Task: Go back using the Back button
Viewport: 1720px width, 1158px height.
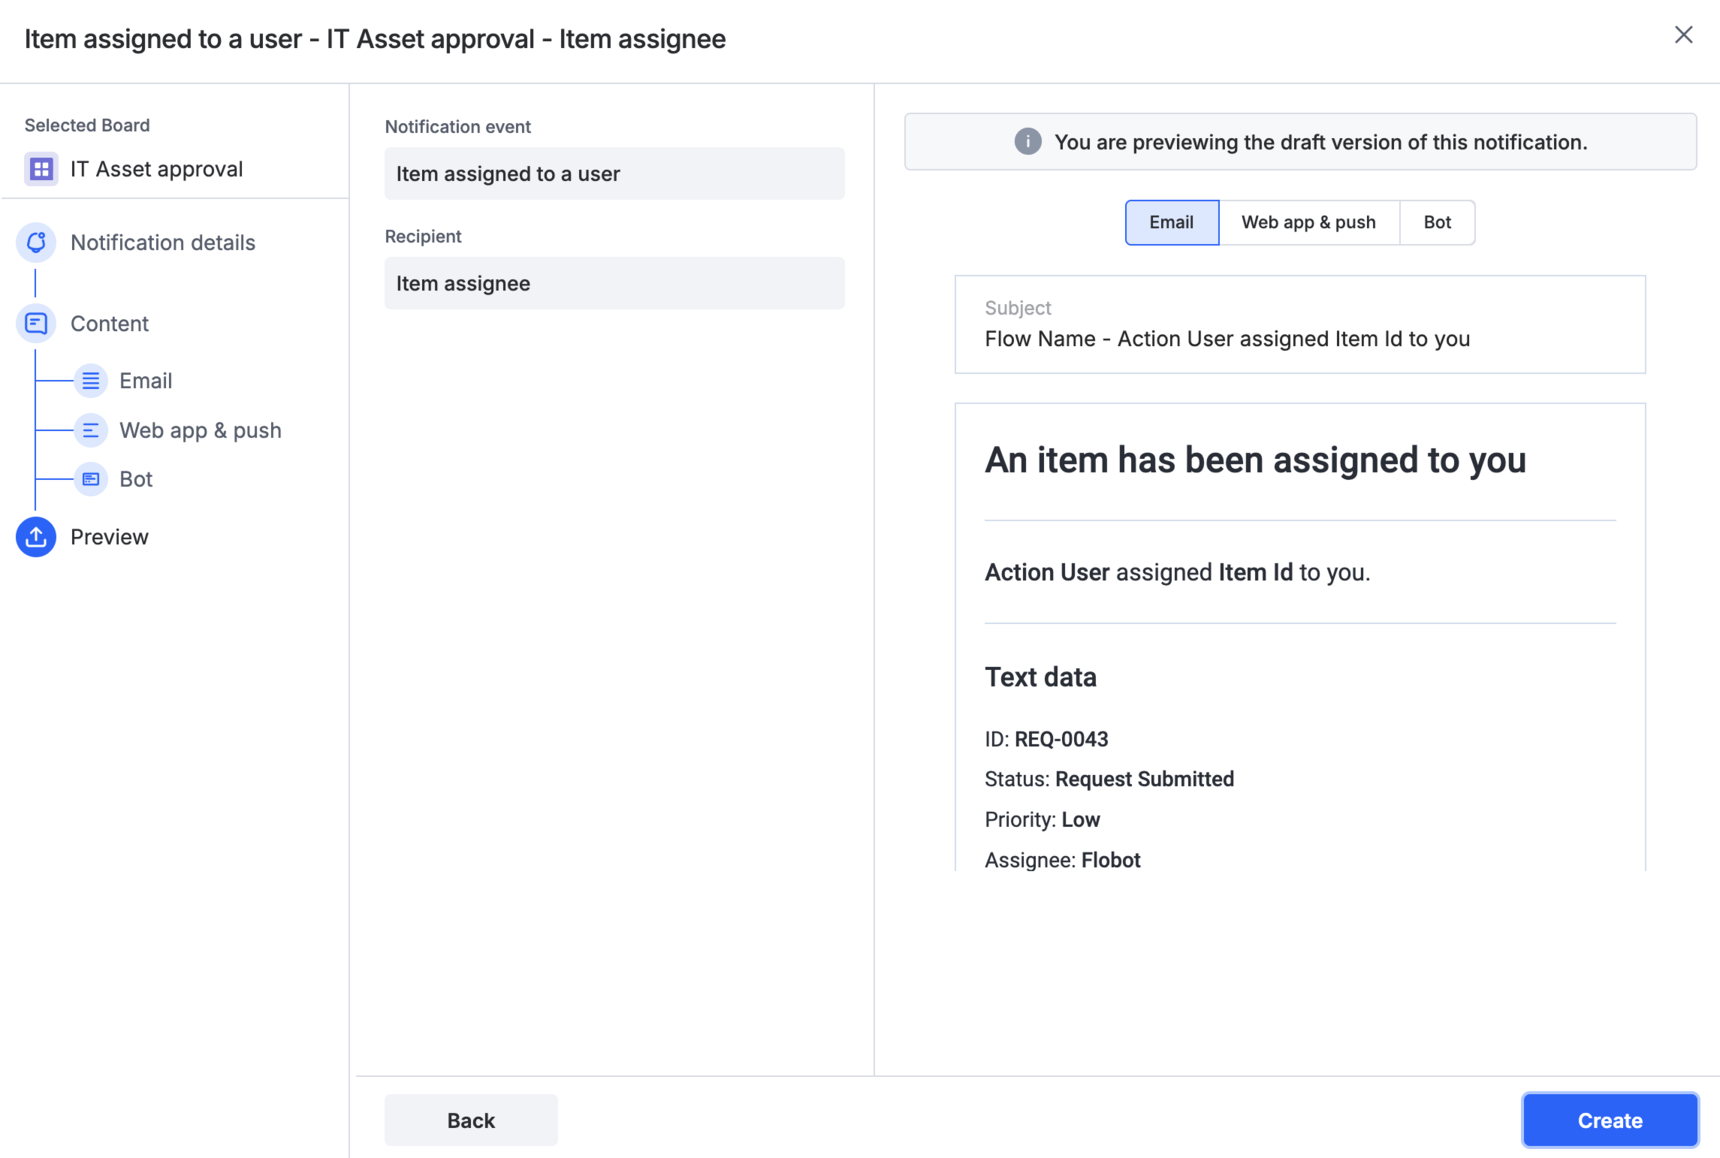Action: coord(471,1120)
